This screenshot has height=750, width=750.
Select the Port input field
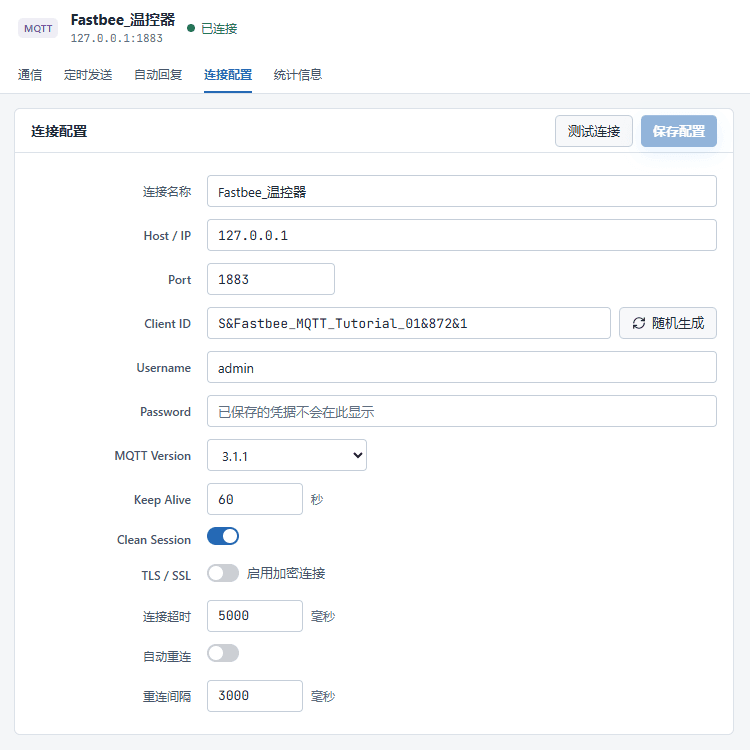click(271, 279)
